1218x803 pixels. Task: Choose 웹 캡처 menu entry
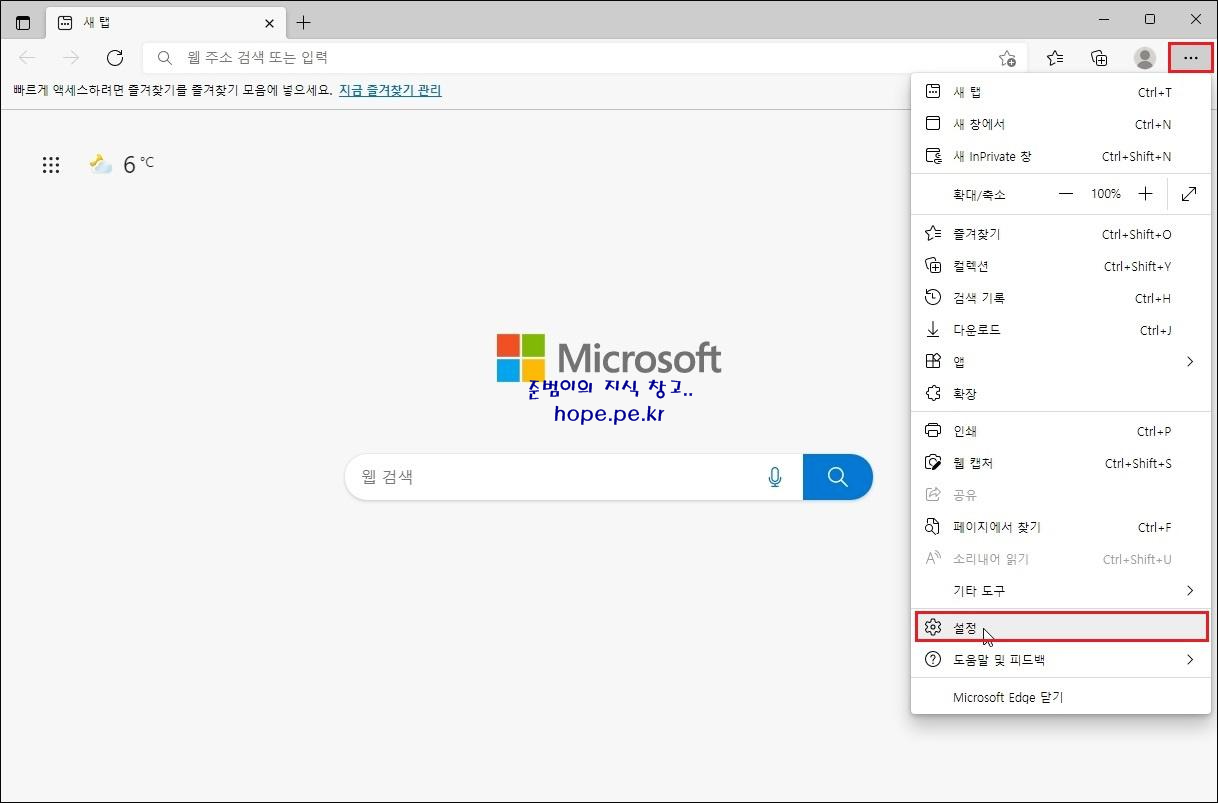(1060, 463)
